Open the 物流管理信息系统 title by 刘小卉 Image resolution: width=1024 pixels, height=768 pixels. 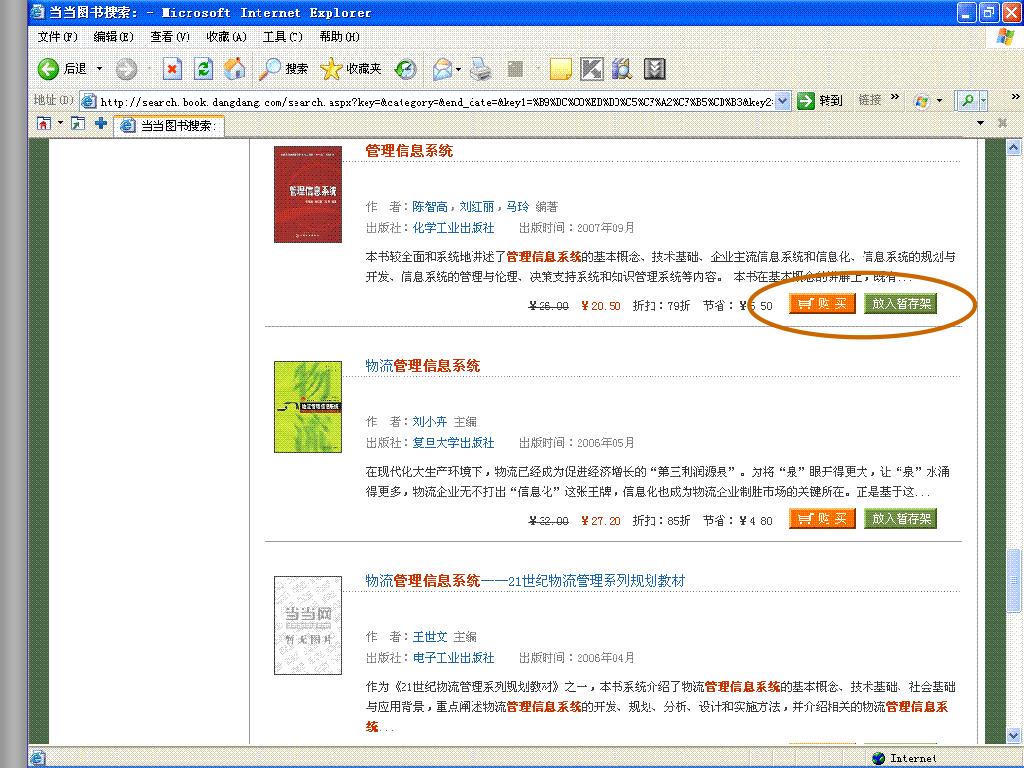pos(423,366)
